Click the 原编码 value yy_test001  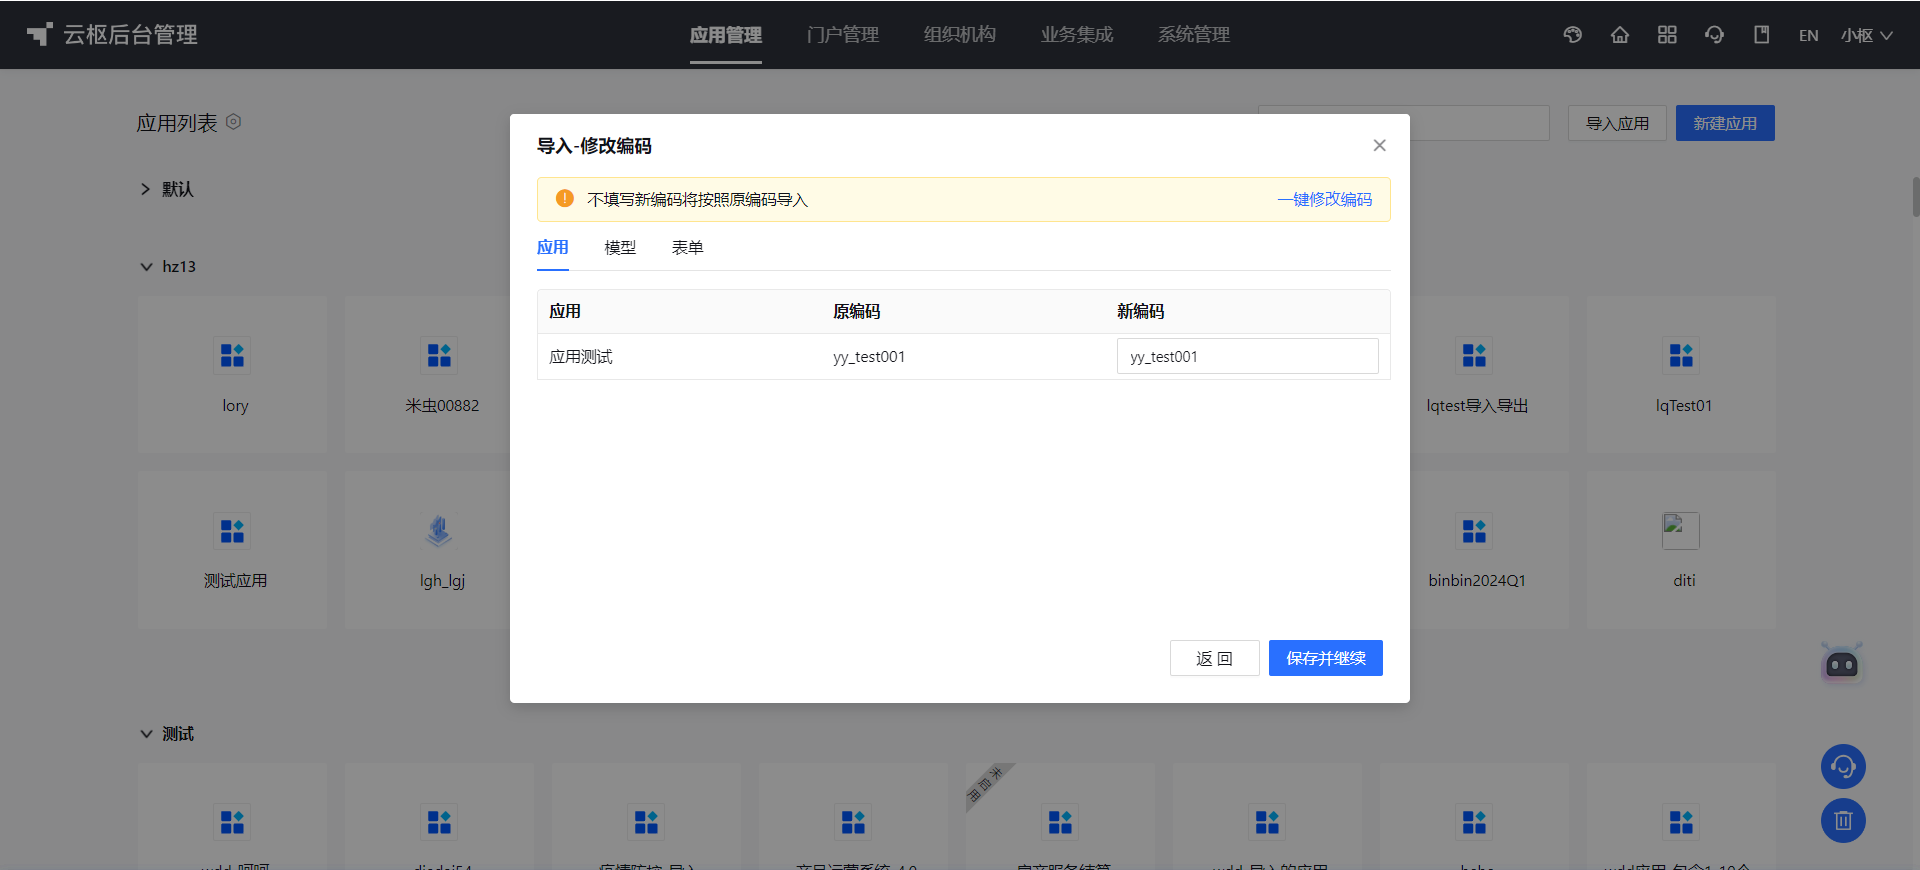point(869,357)
